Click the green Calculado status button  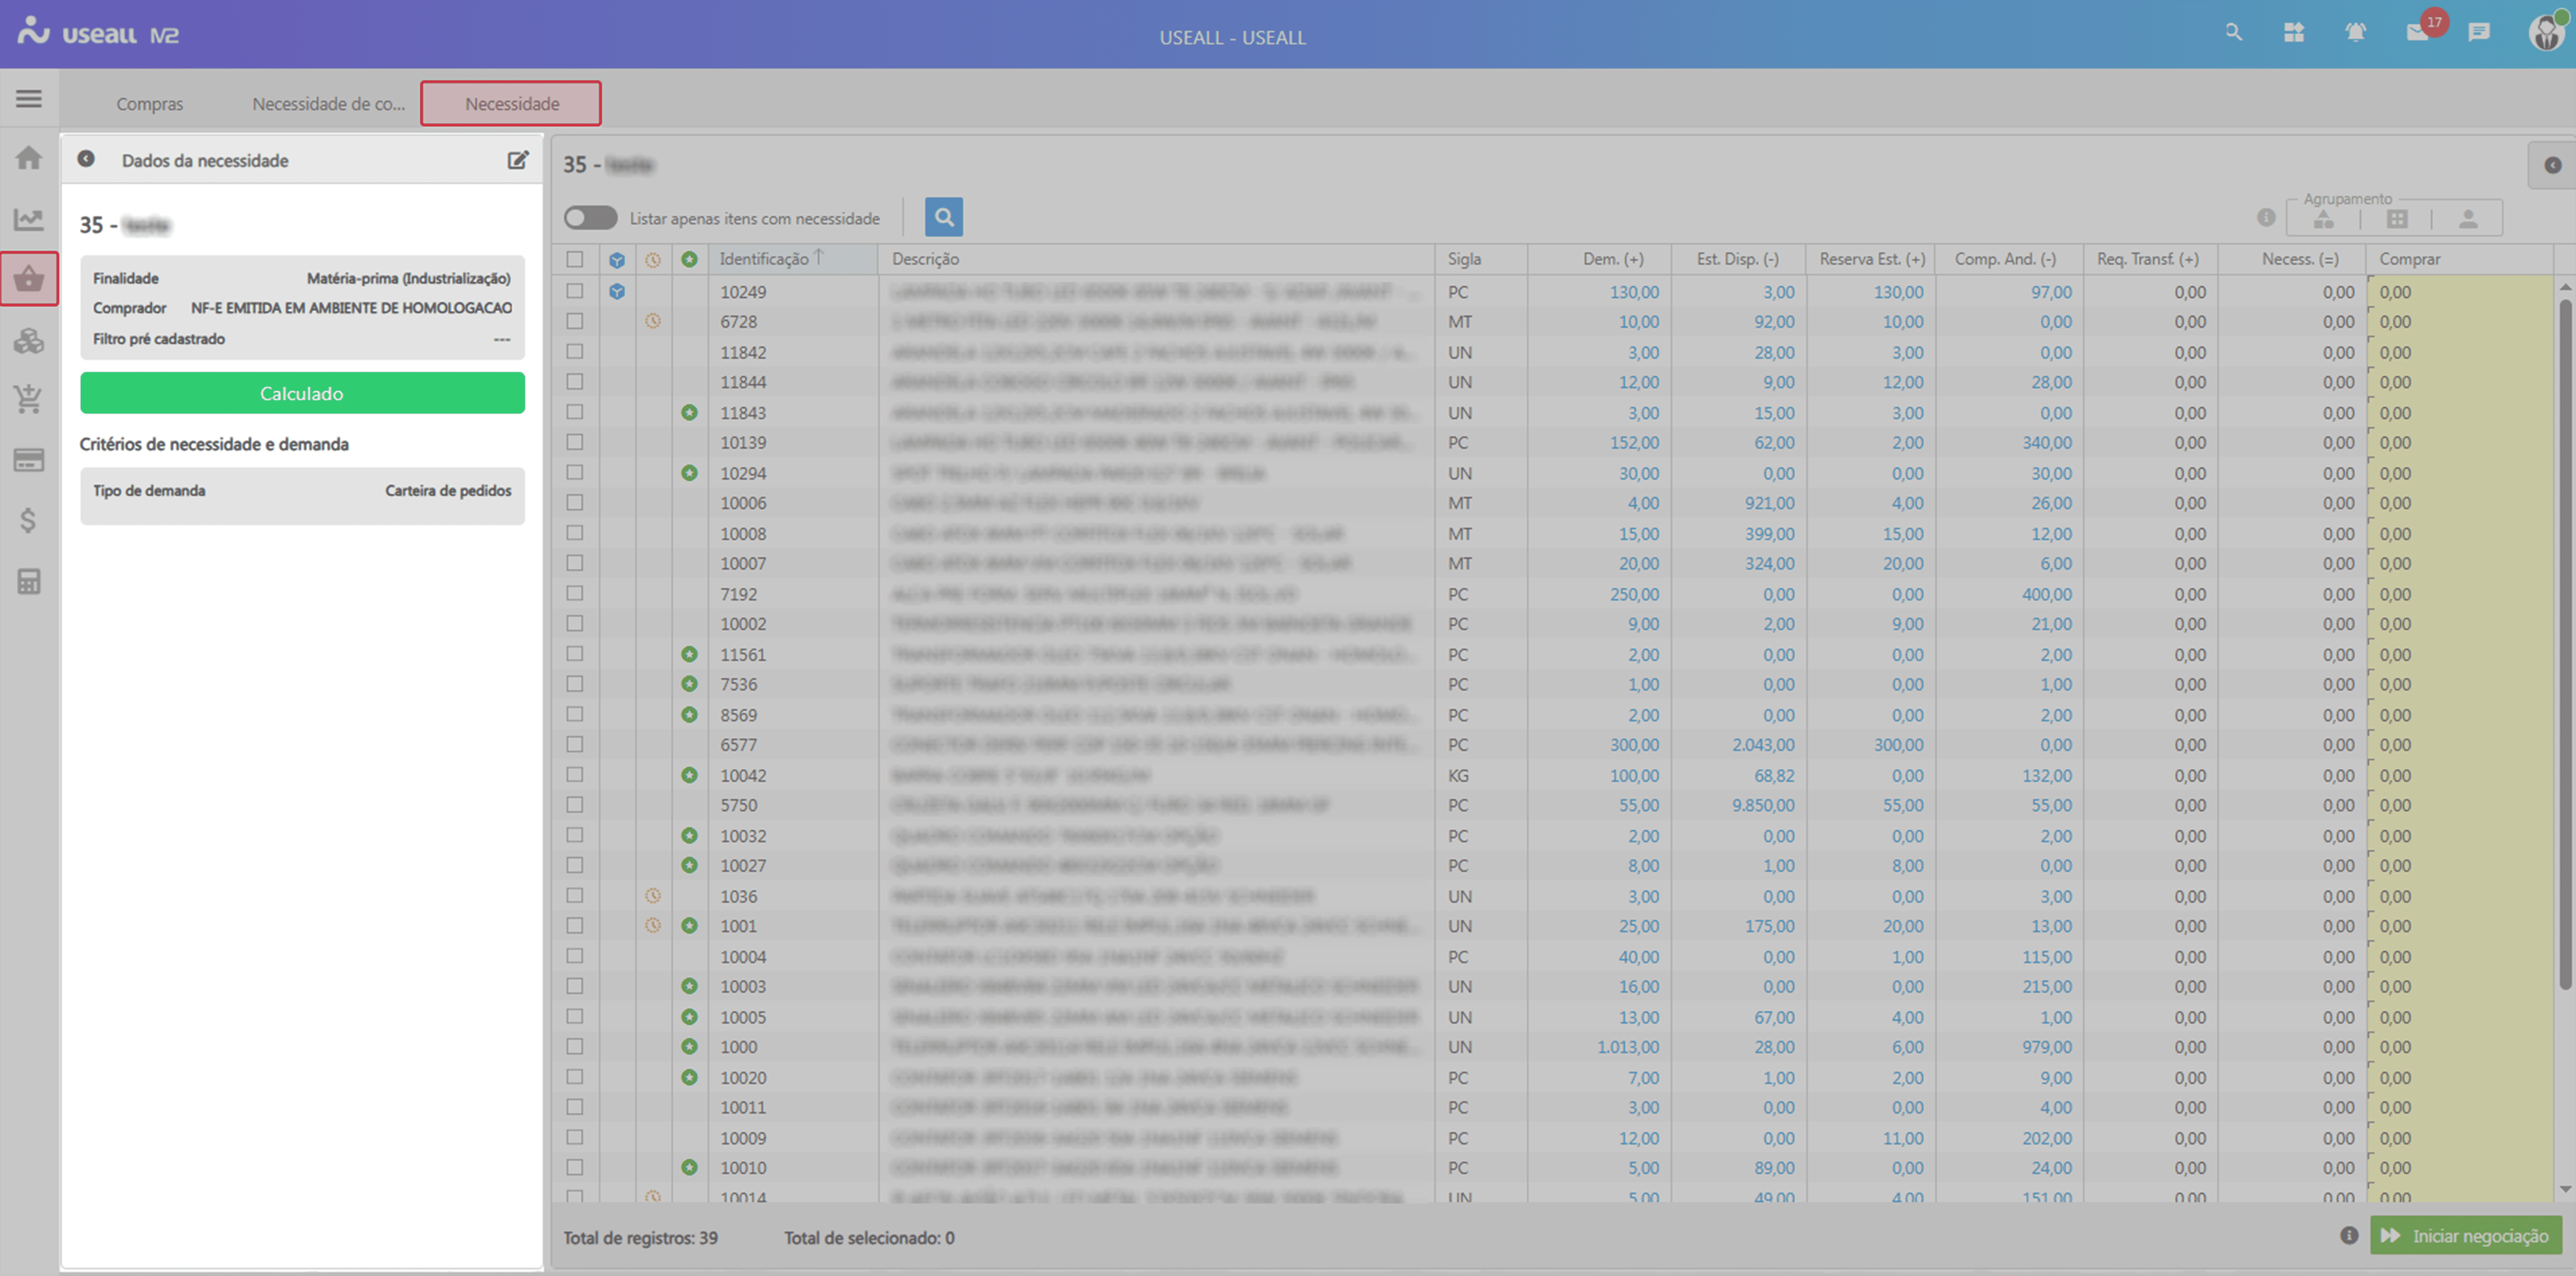302,393
